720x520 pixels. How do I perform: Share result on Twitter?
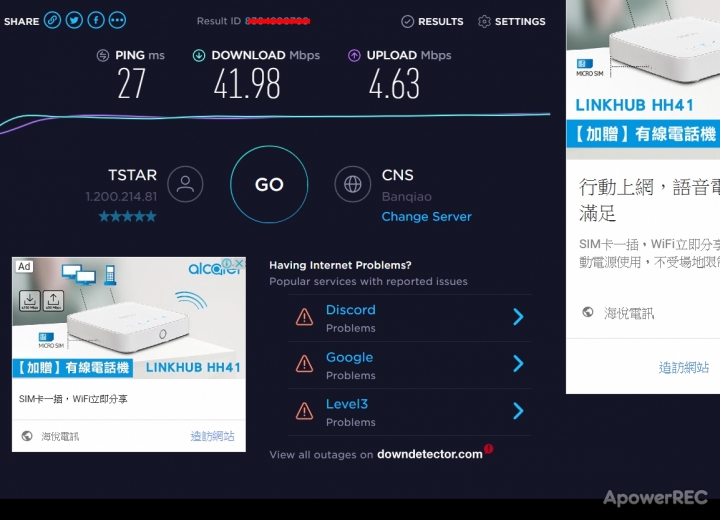click(x=74, y=20)
